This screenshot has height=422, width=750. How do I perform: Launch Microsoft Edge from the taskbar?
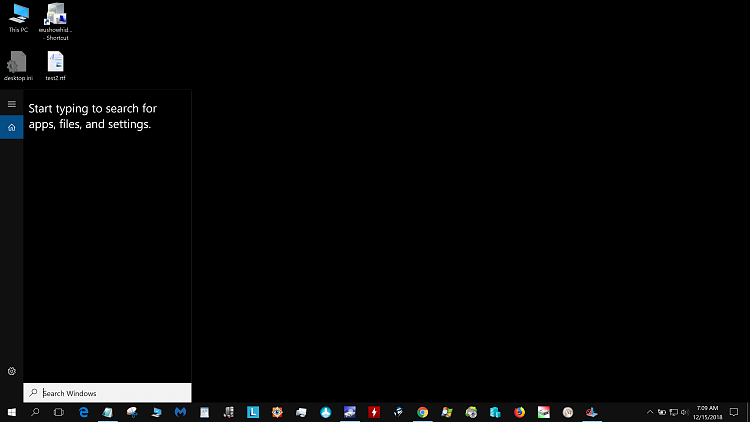[x=84, y=412]
